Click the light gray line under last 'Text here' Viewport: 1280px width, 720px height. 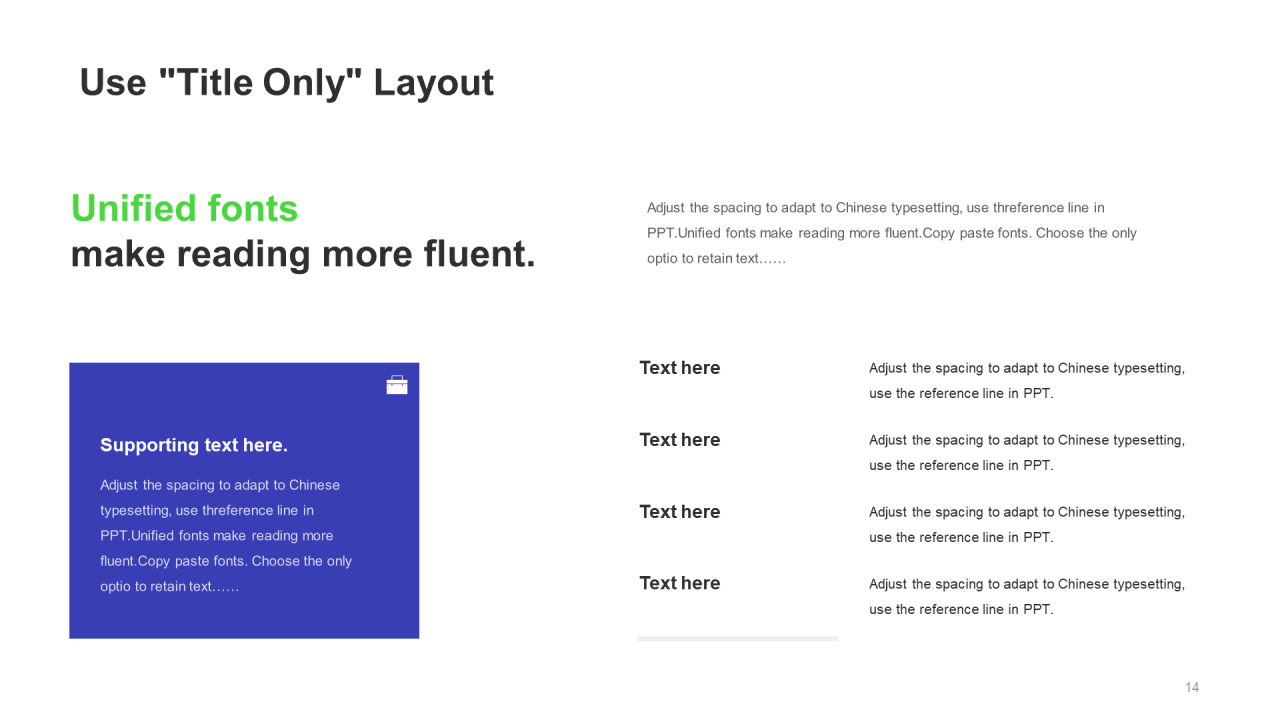pos(738,639)
